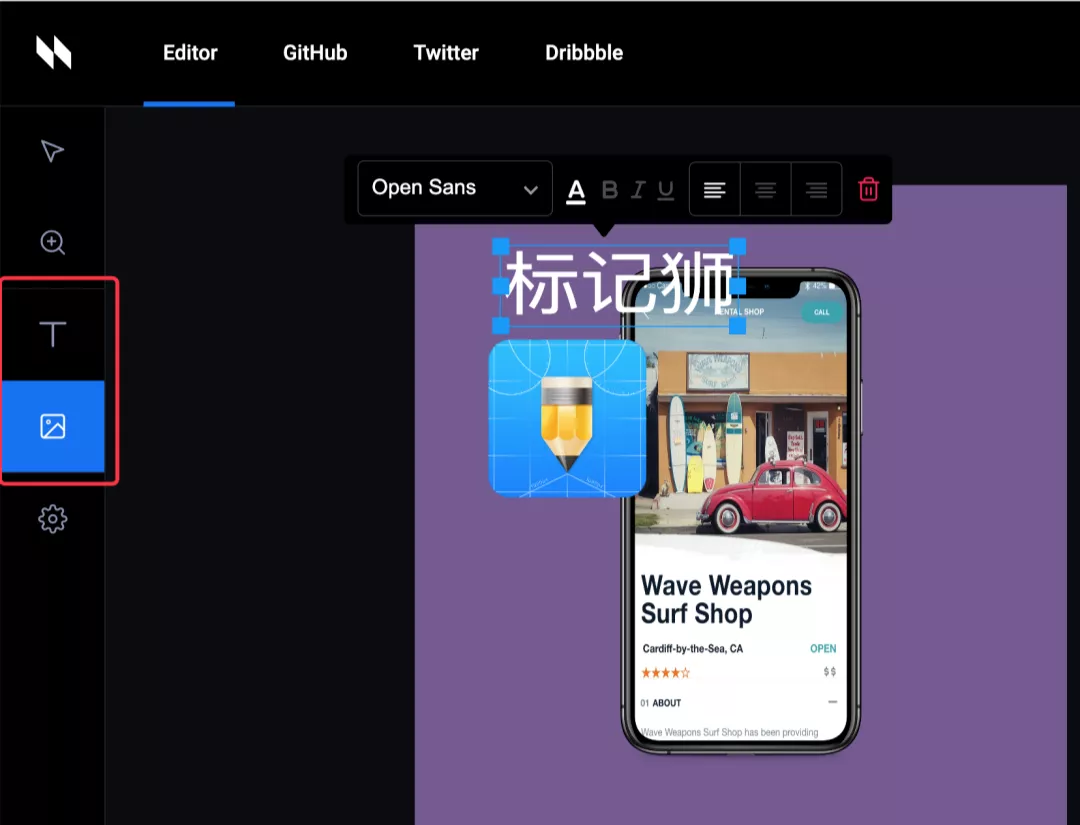Open the text color picker

576,190
